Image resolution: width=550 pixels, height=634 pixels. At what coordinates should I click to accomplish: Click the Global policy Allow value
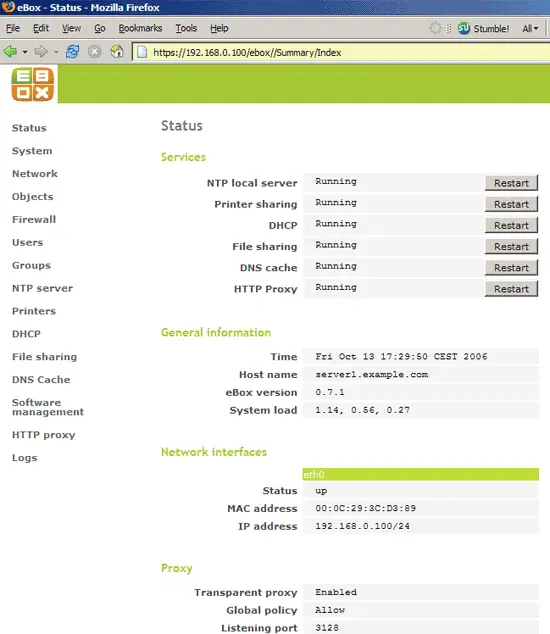[330, 610]
